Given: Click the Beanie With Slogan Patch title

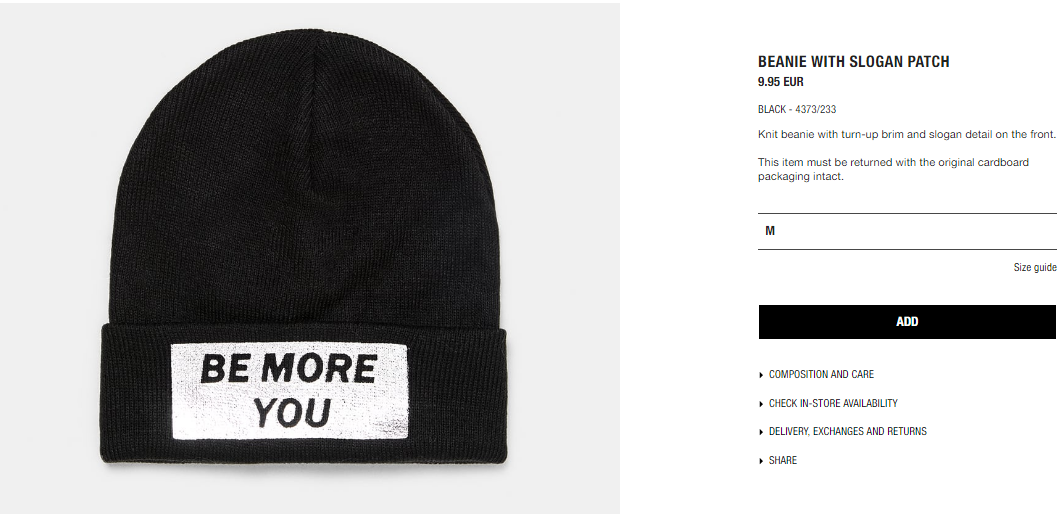Looking at the screenshot, I should (x=854, y=61).
